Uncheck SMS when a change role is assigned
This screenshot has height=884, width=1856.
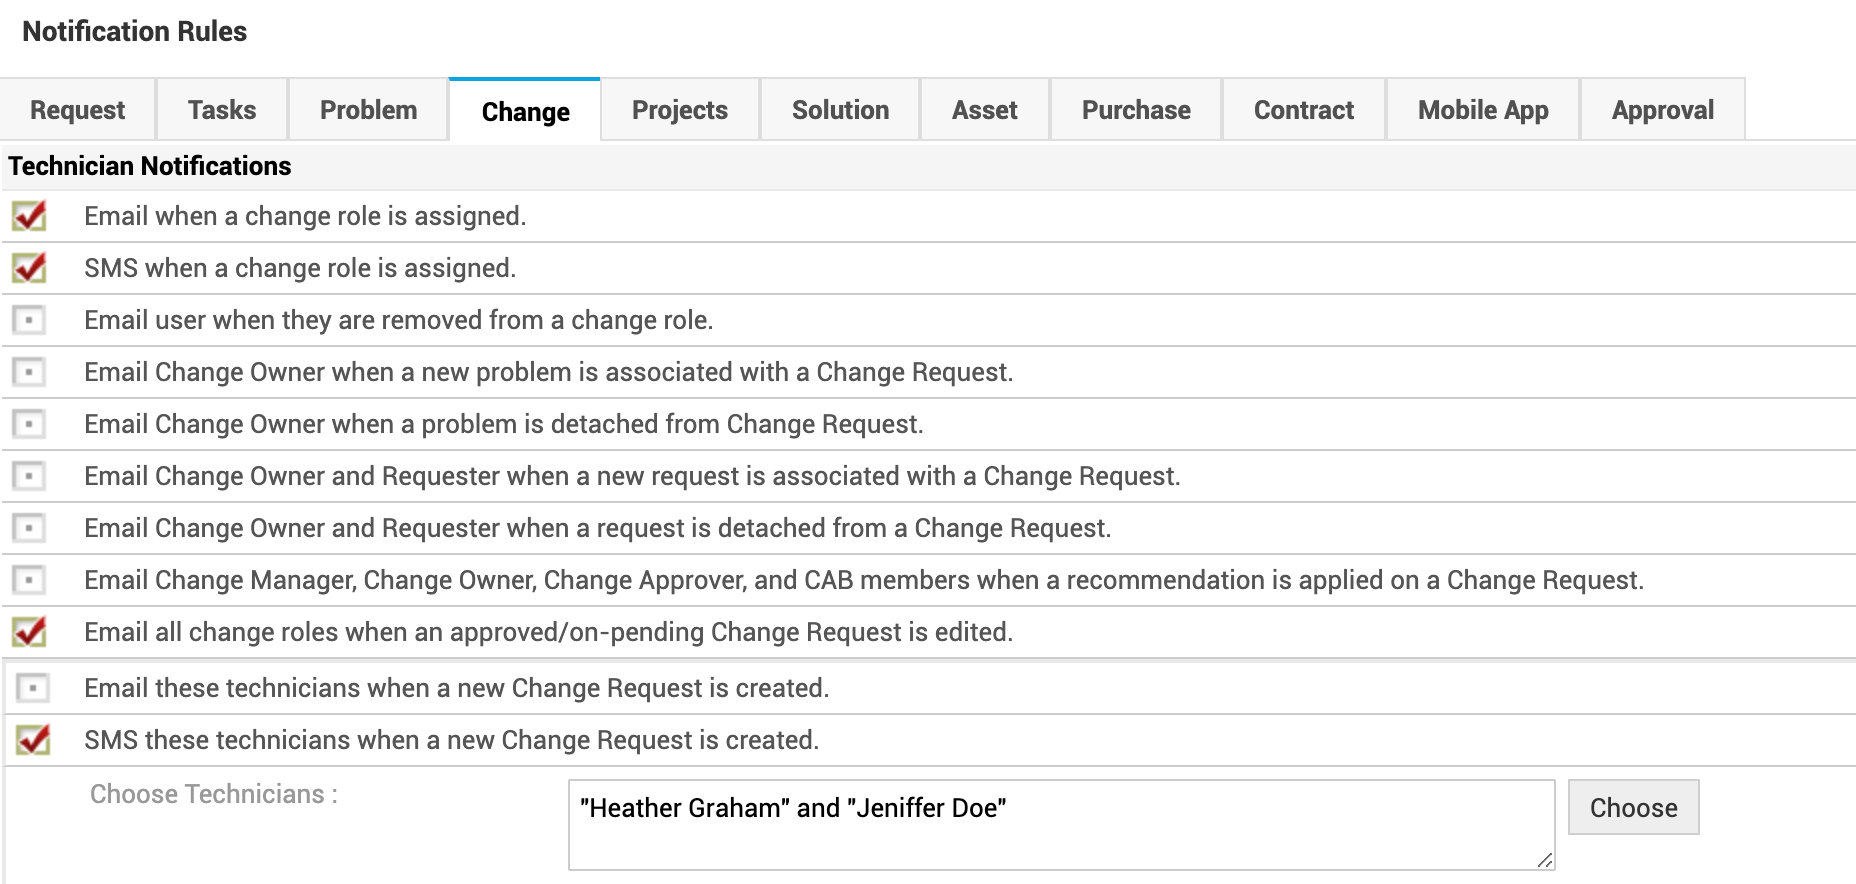[29, 268]
